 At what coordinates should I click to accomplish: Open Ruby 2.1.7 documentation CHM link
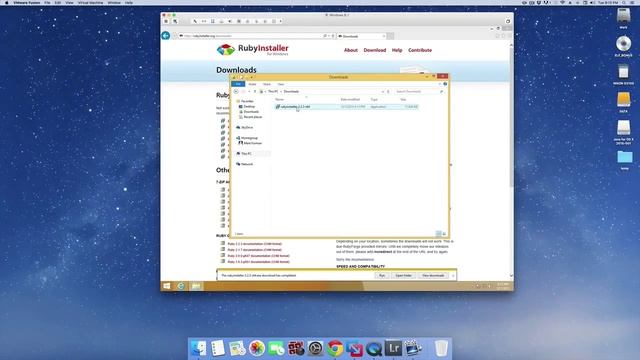click(254, 250)
